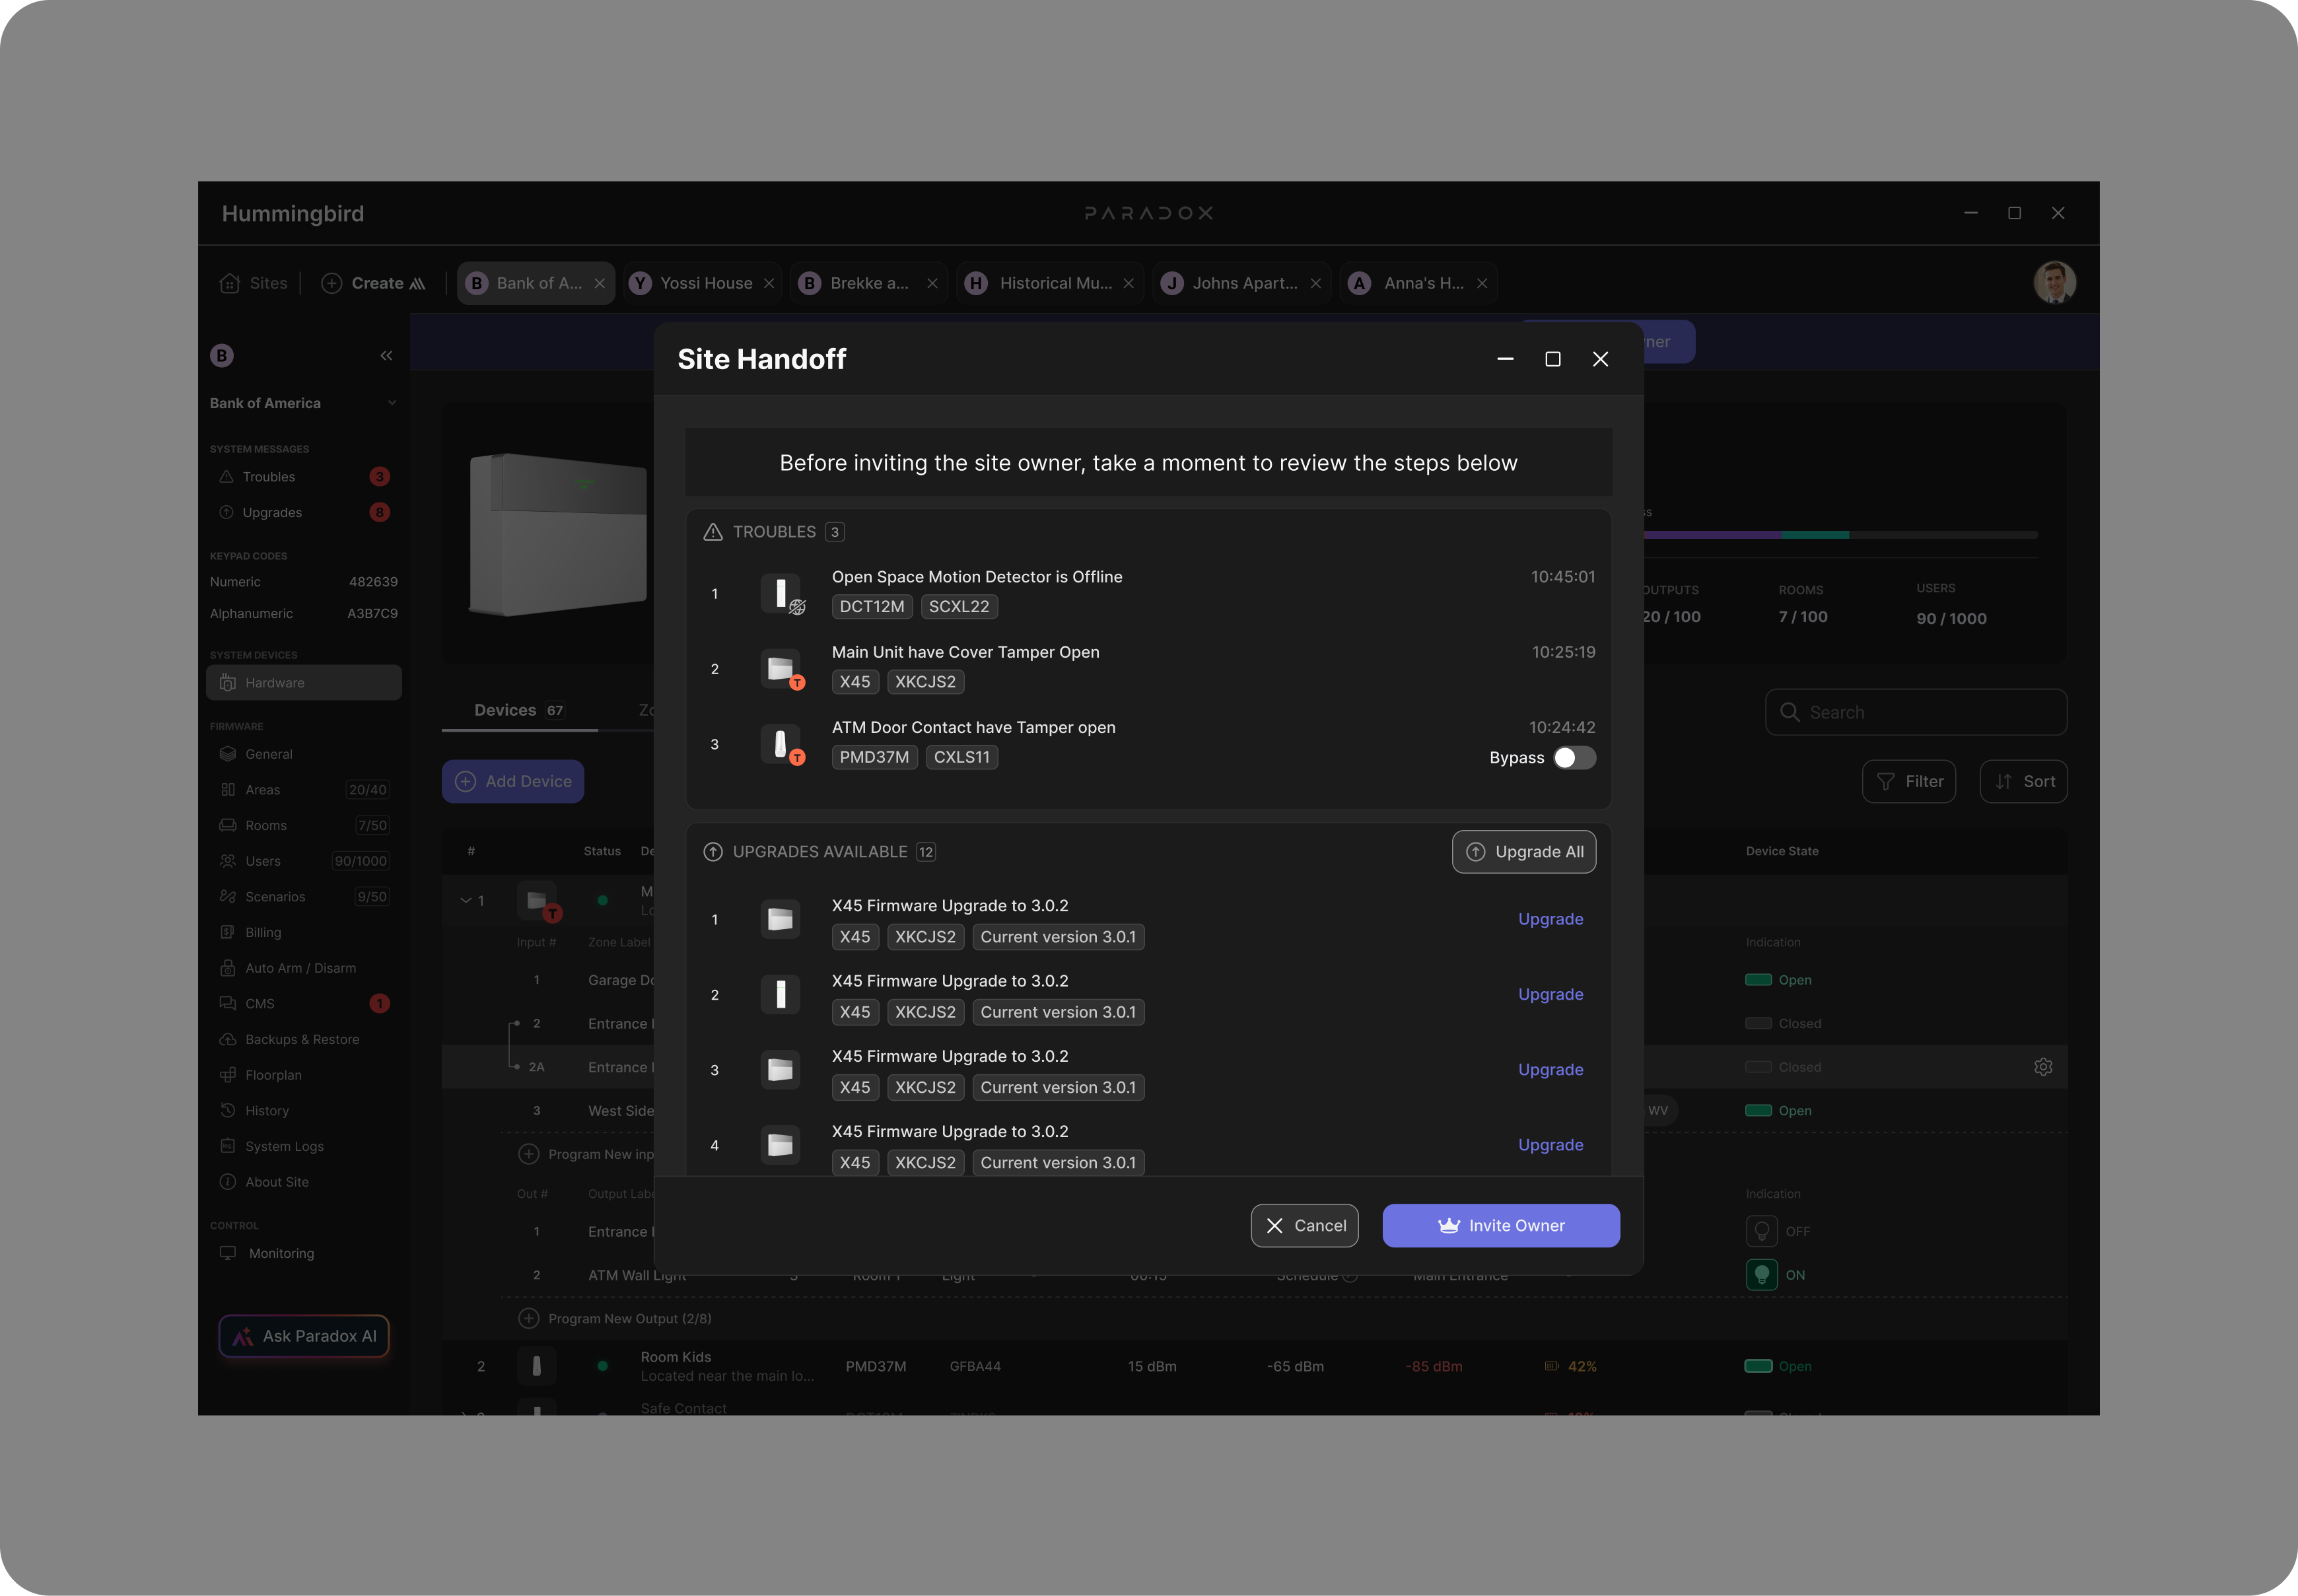Click the PMD37M tag in troubles list
Image resolution: width=2298 pixels, height=1596 pixels.
pyautogui.click(x=874, y=757)
